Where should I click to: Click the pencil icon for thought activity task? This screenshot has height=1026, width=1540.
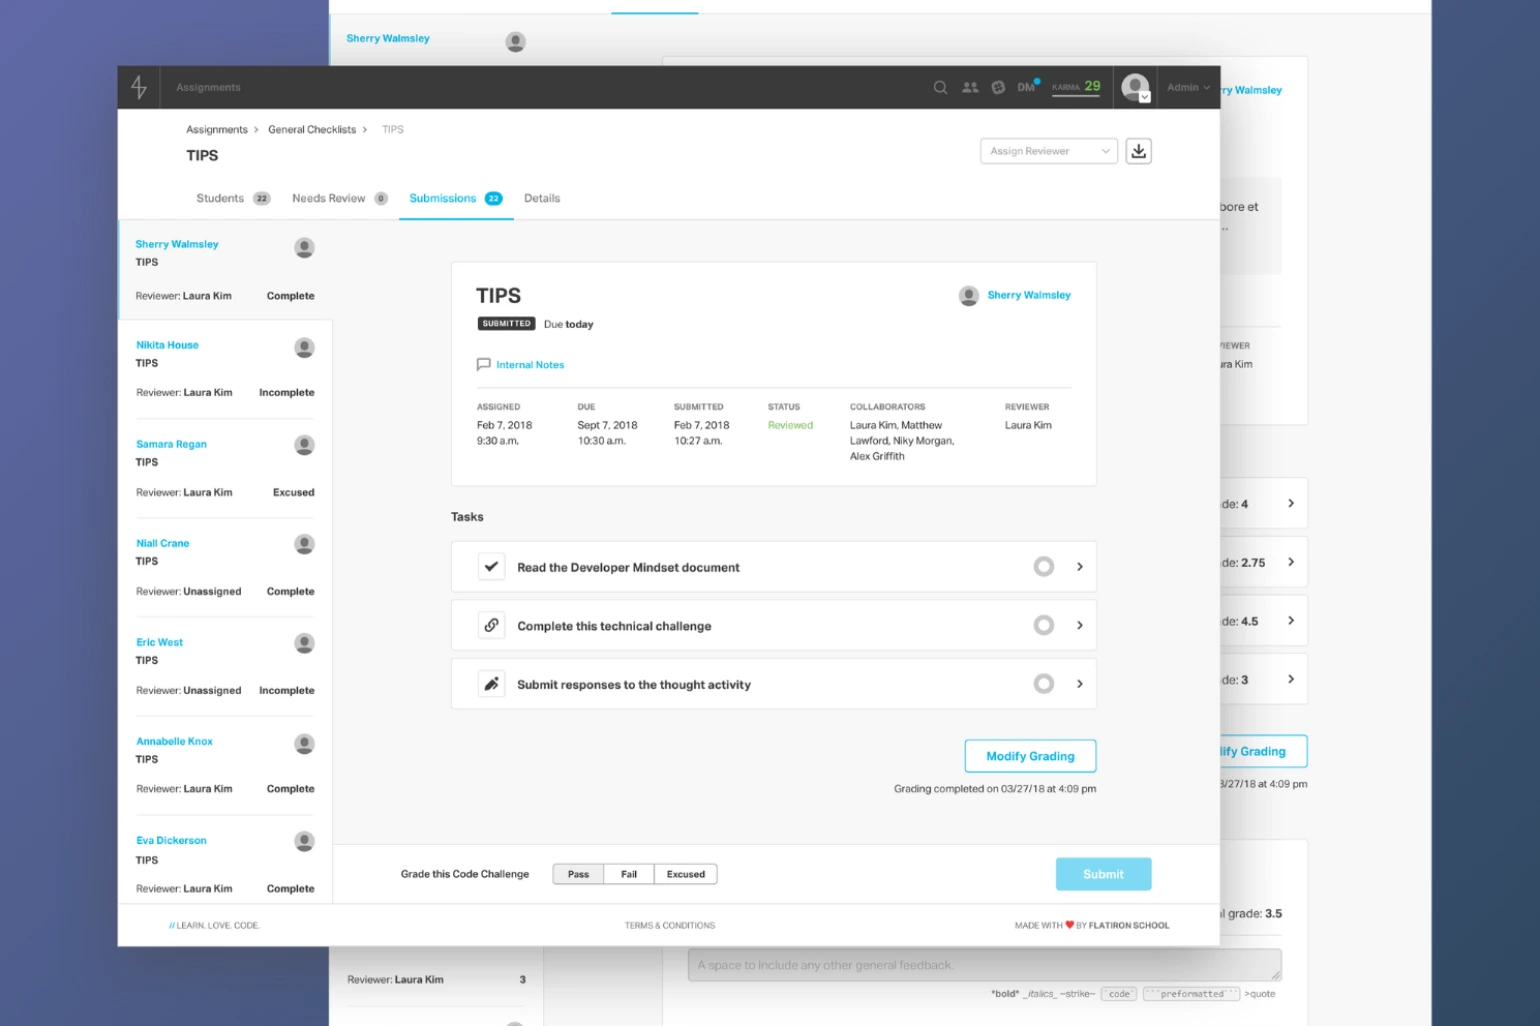pos(491,684)
